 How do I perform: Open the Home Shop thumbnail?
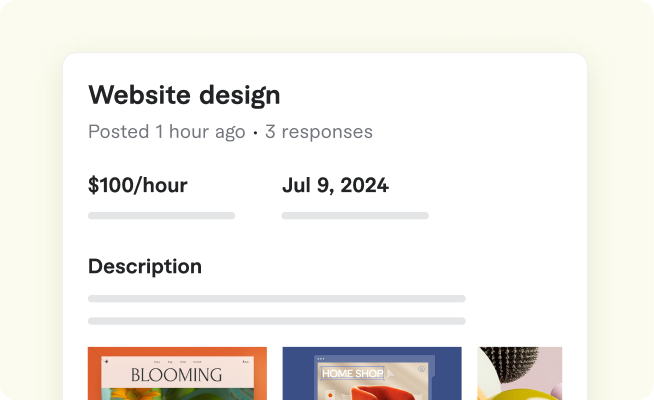[372, 373]
